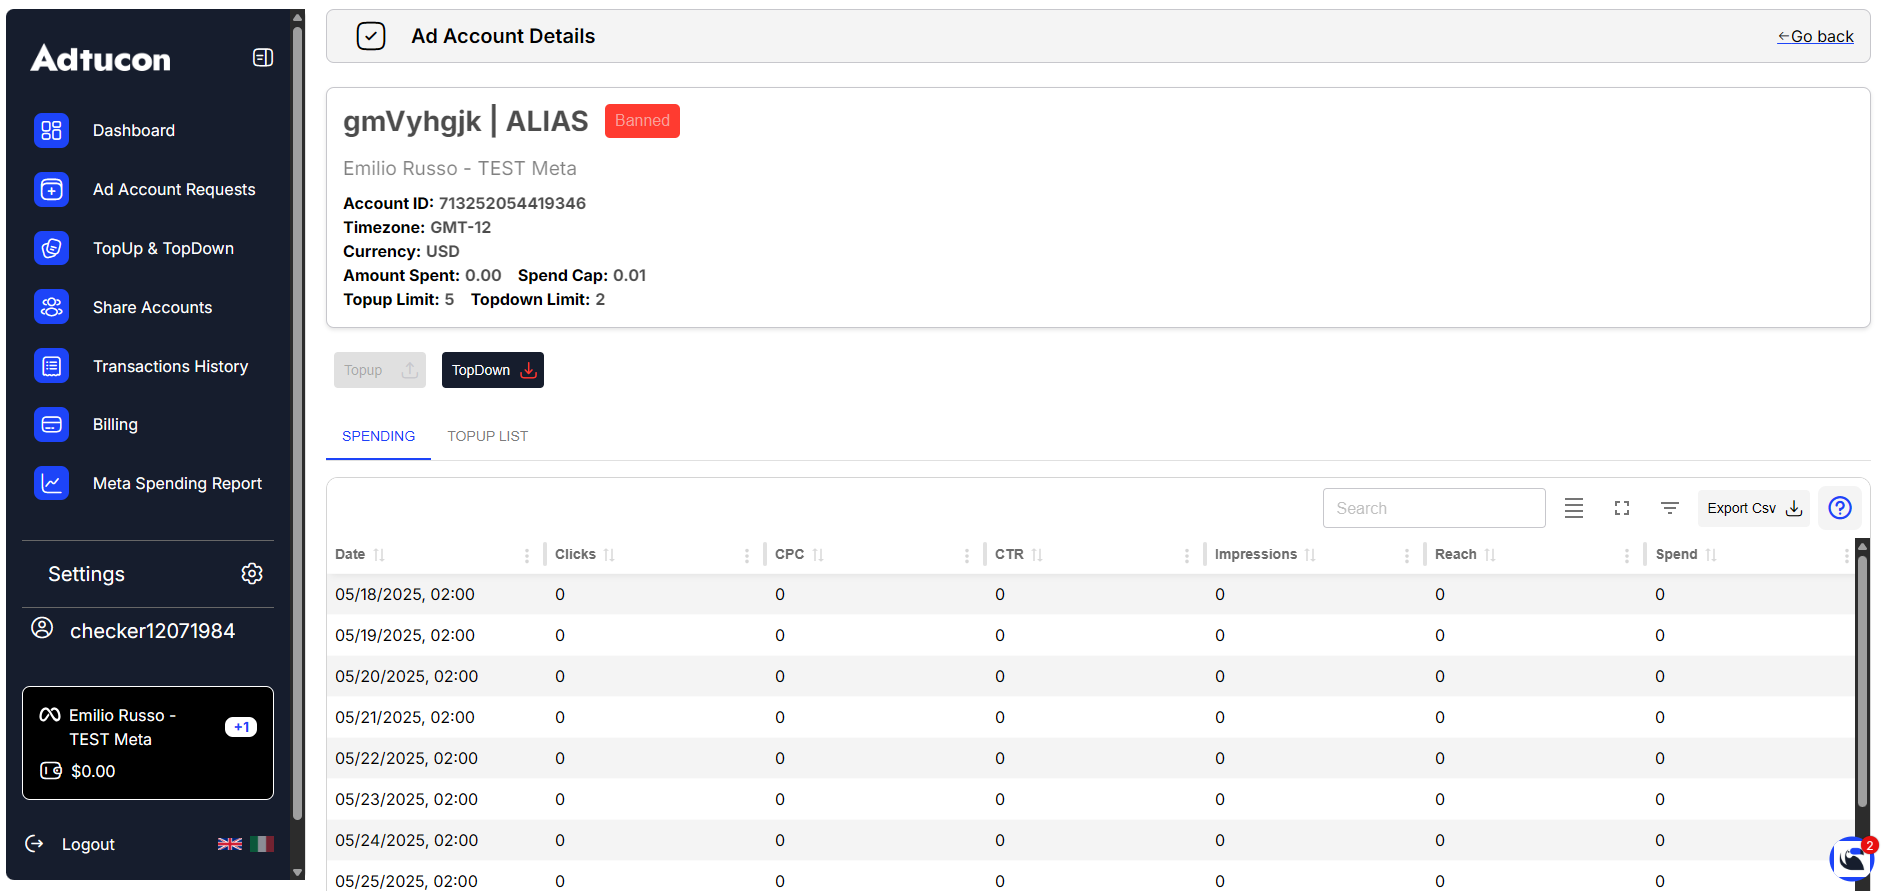Export table with Export Csv button
The height and width of the screenshot is (891, 1881).
coord(1754,508)
